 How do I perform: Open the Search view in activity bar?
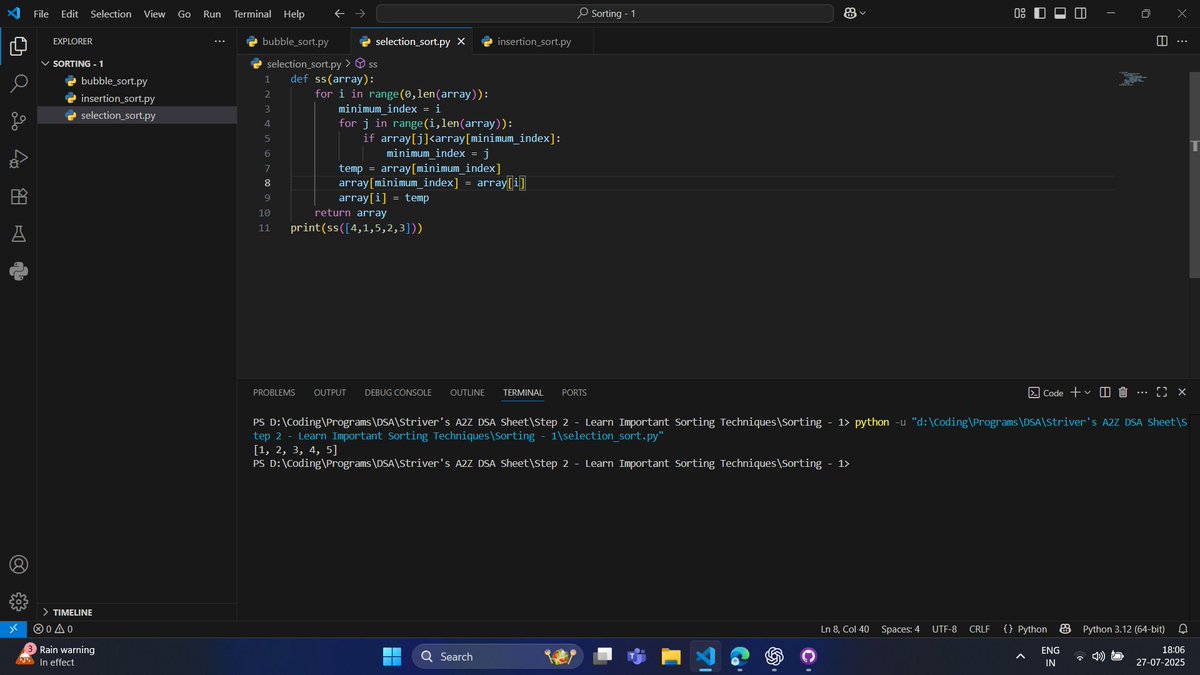click(x=18, y=83)
